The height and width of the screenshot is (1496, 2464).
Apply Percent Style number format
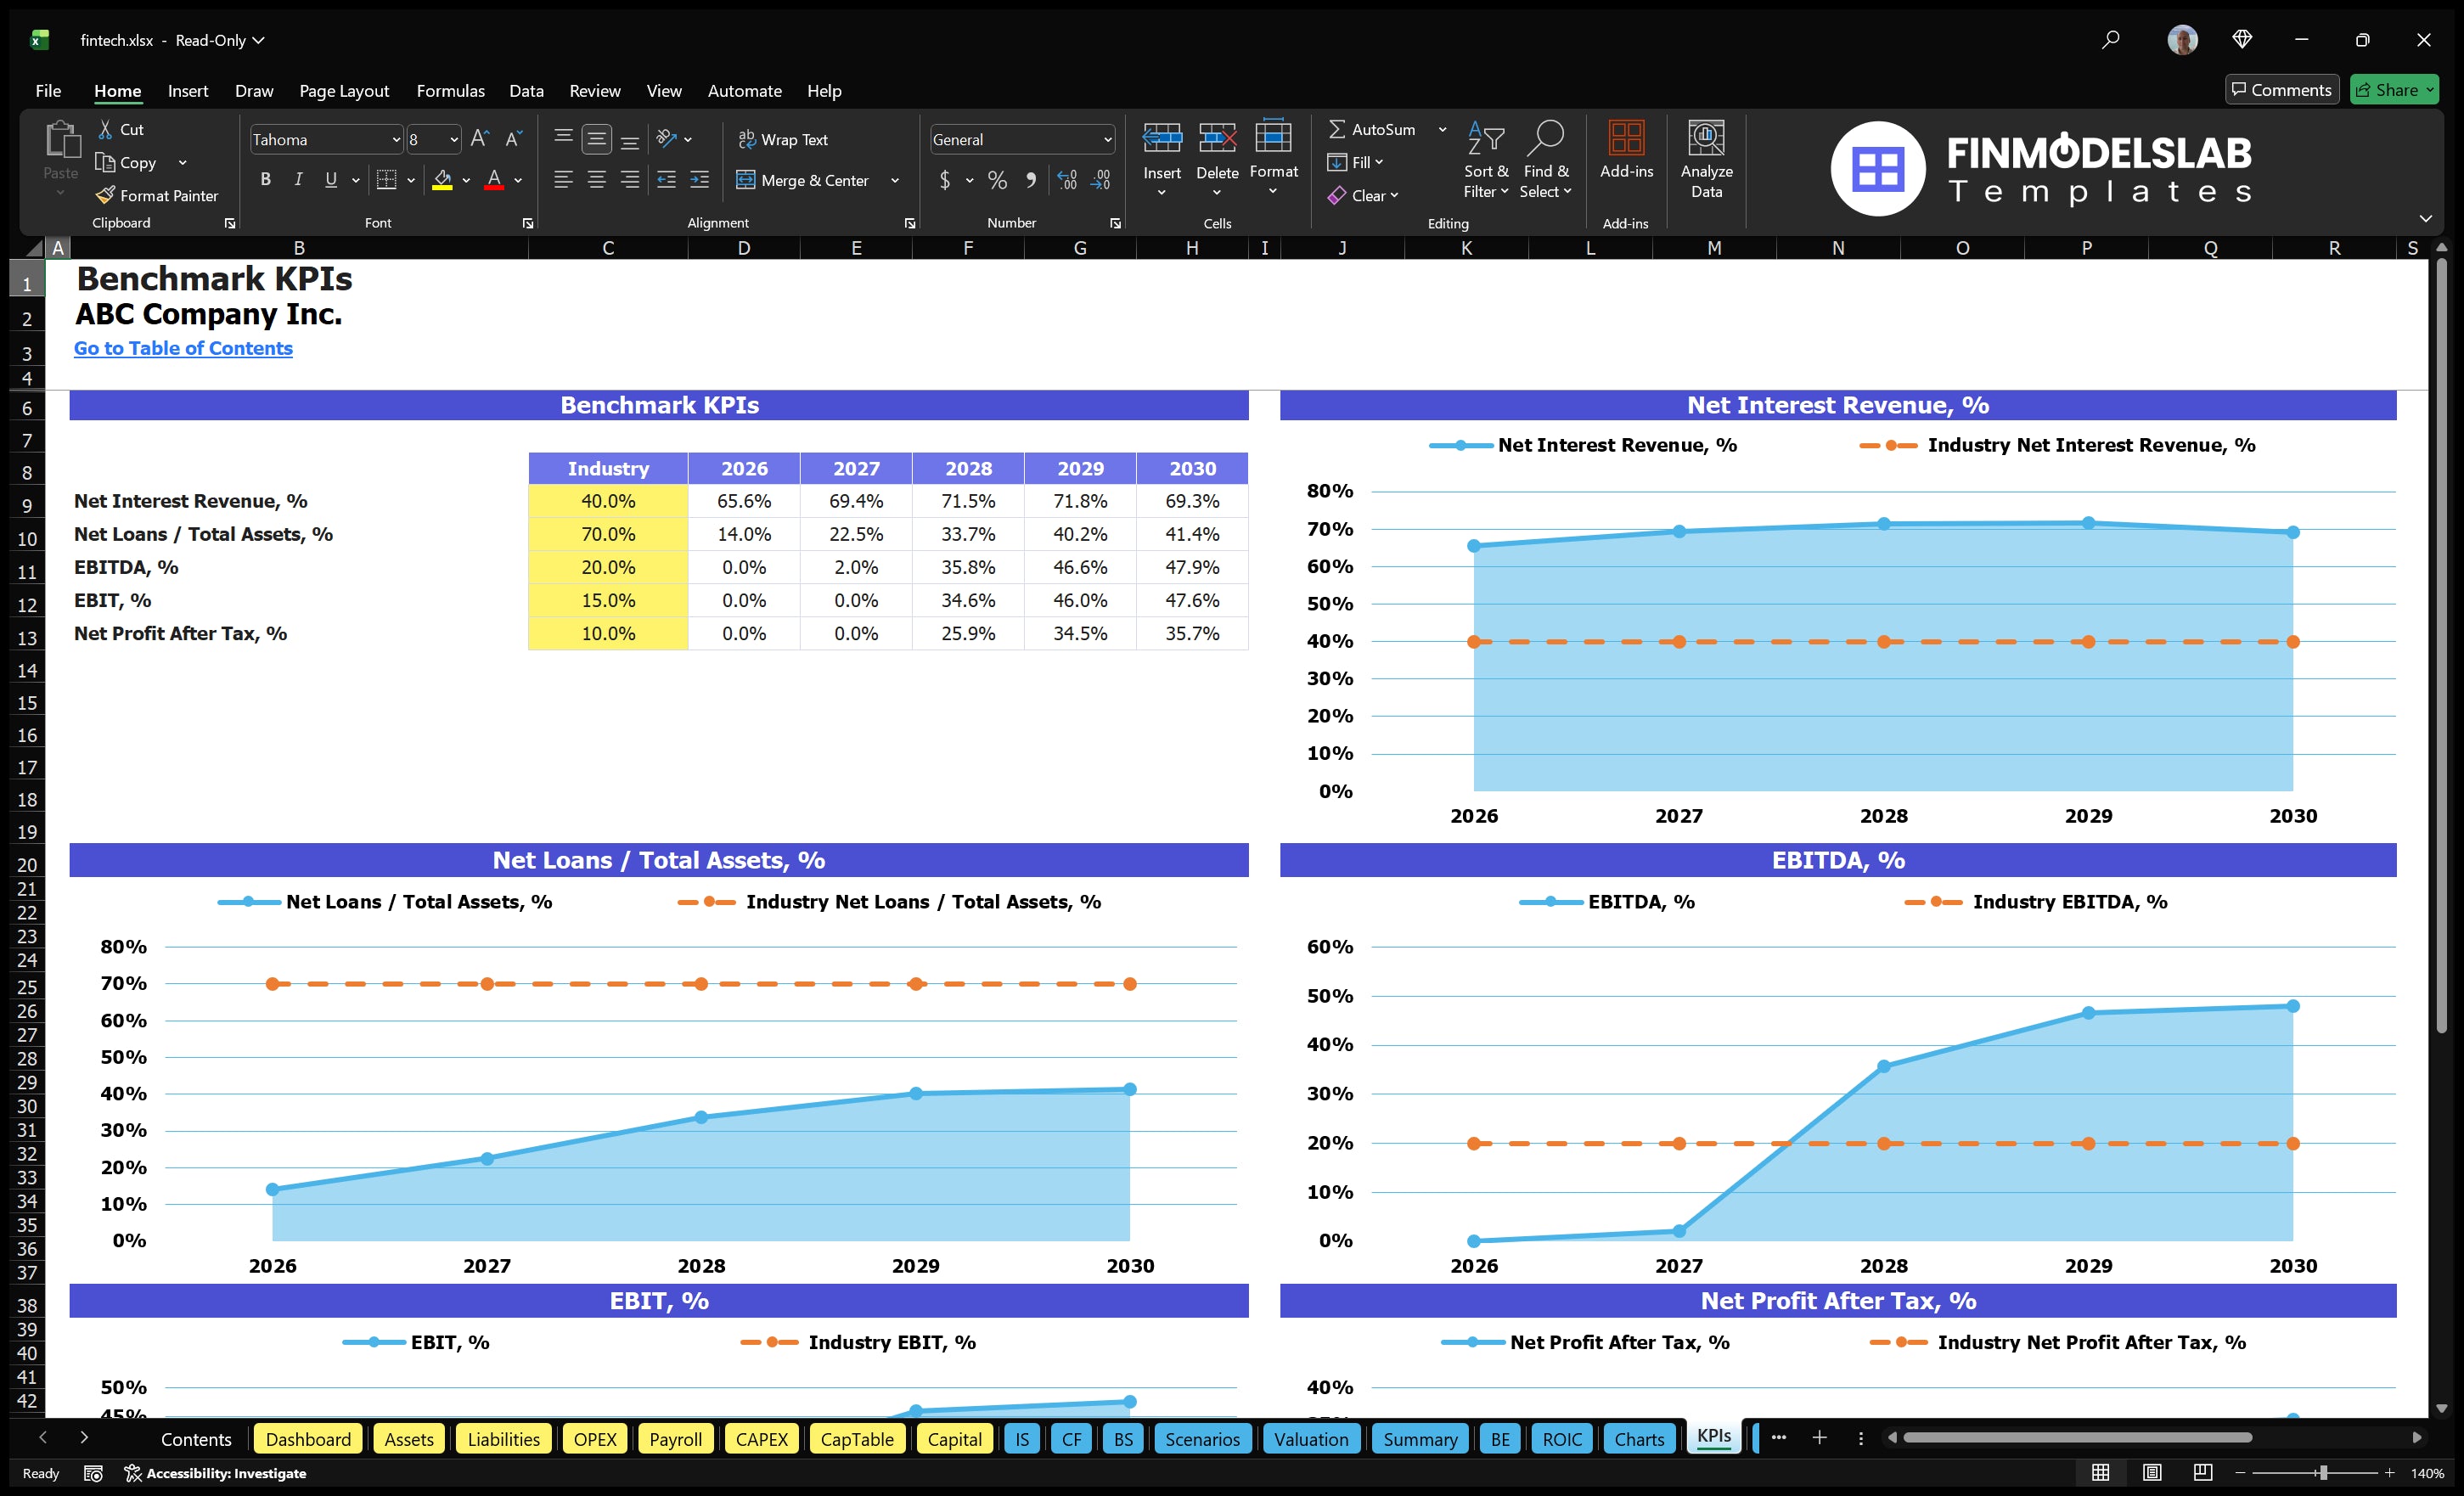click(x=997, y=180)
